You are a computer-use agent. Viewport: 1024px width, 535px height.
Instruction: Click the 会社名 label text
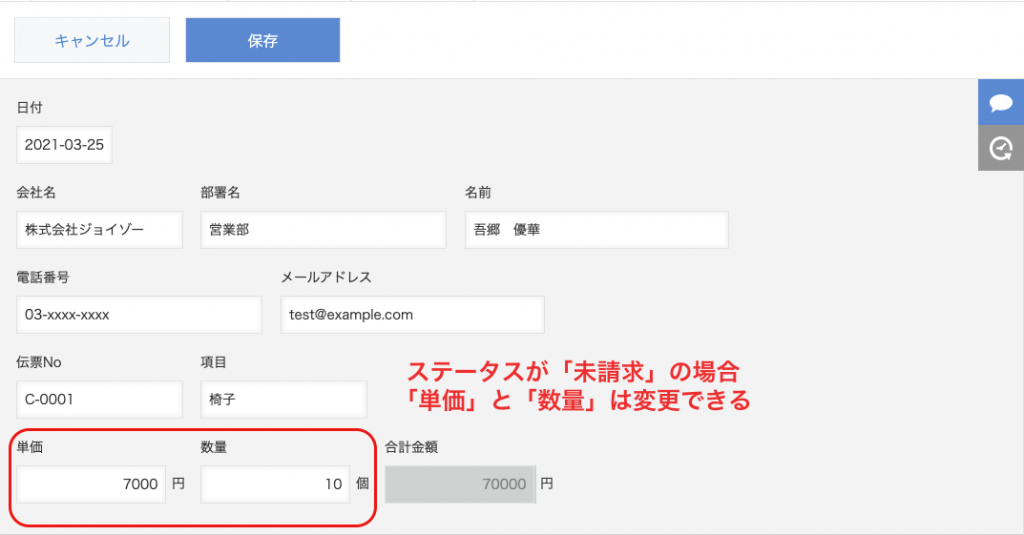(x=36, y=193)
